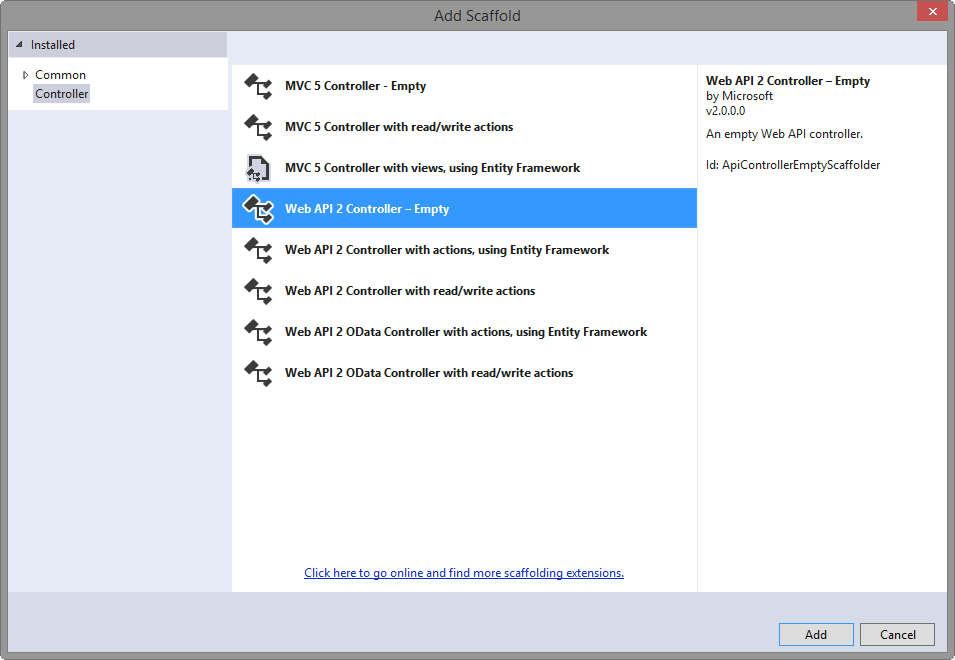Click the Add button
The image size is (955, 660).
[x=816, y=634]
